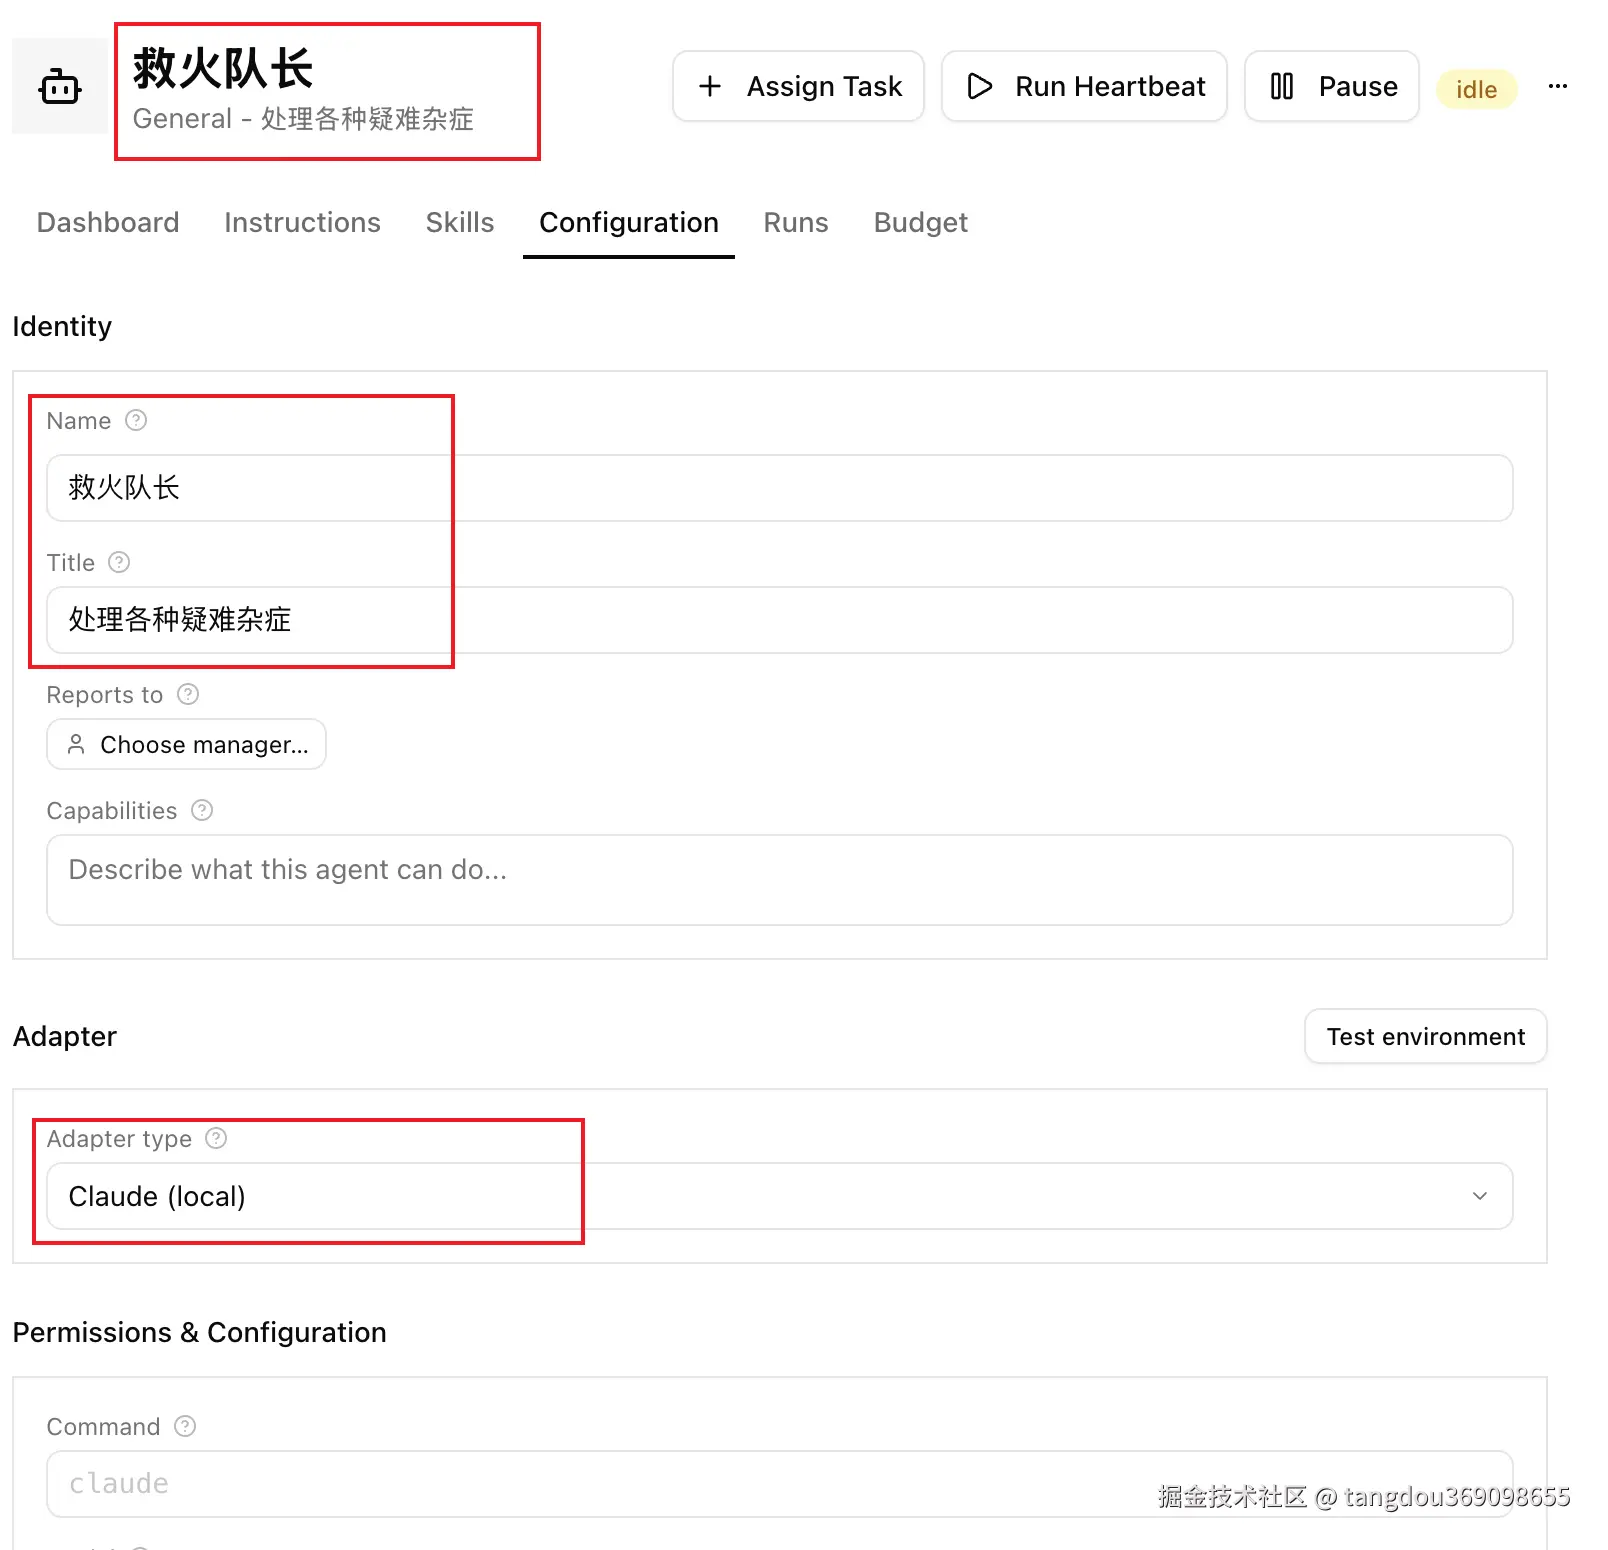Click the Test environment button

tap(1426, 1036)
